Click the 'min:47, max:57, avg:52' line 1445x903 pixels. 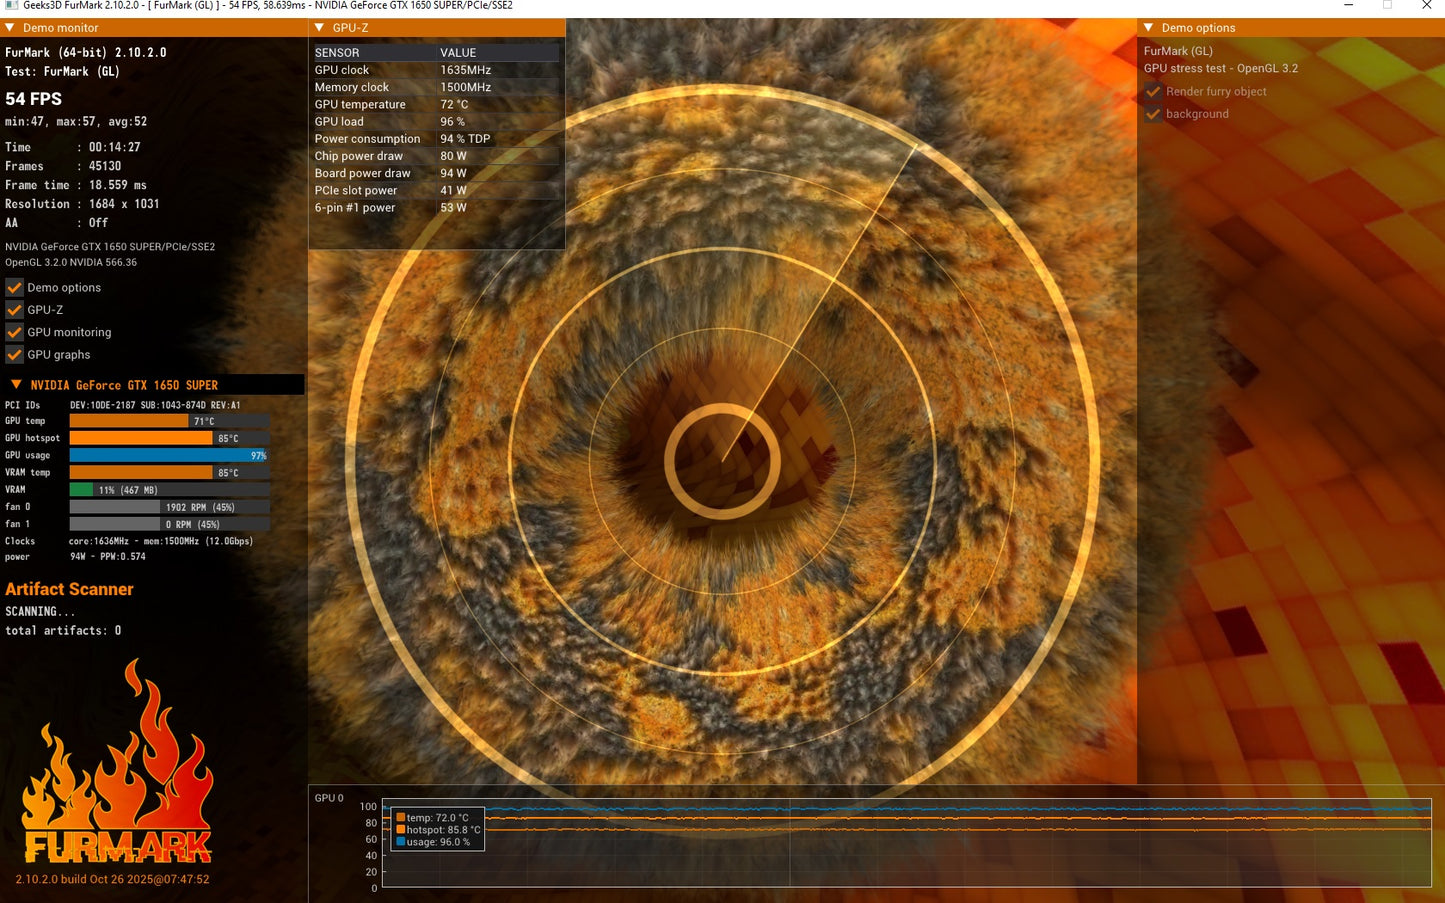tap(76, 122)
